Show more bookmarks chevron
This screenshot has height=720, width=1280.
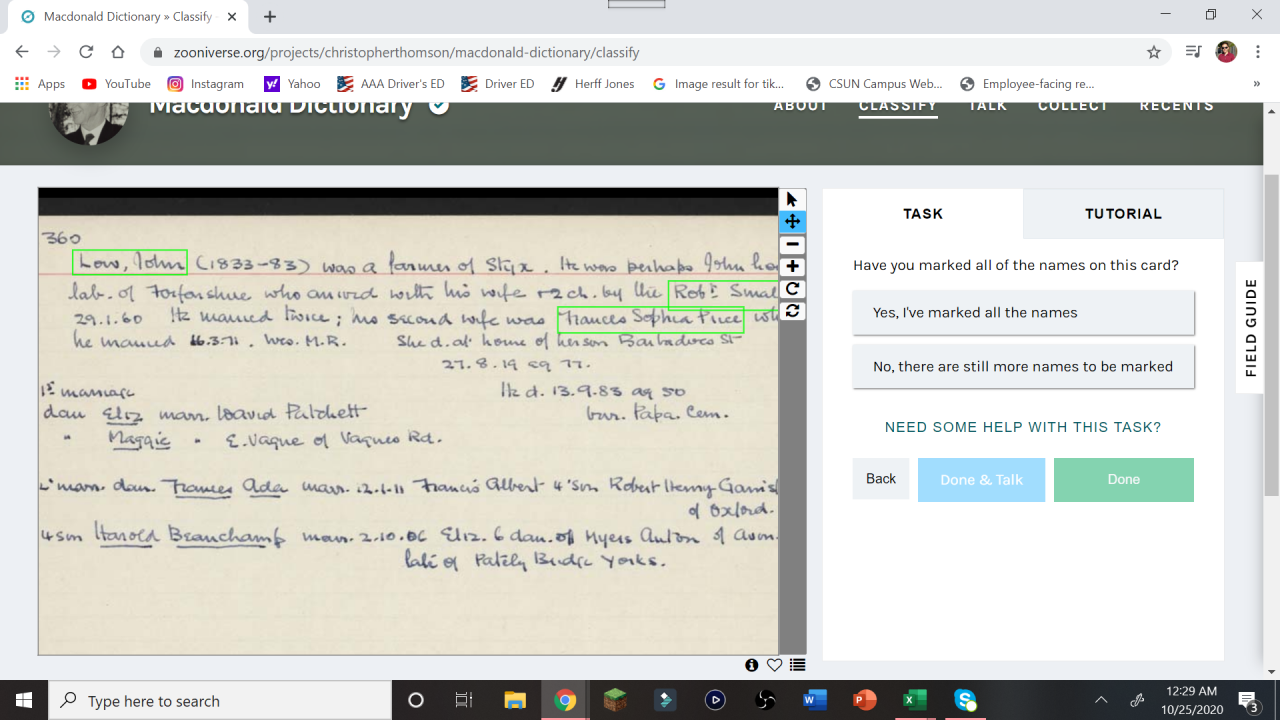pyautogui.click(x=1257, y=84)
